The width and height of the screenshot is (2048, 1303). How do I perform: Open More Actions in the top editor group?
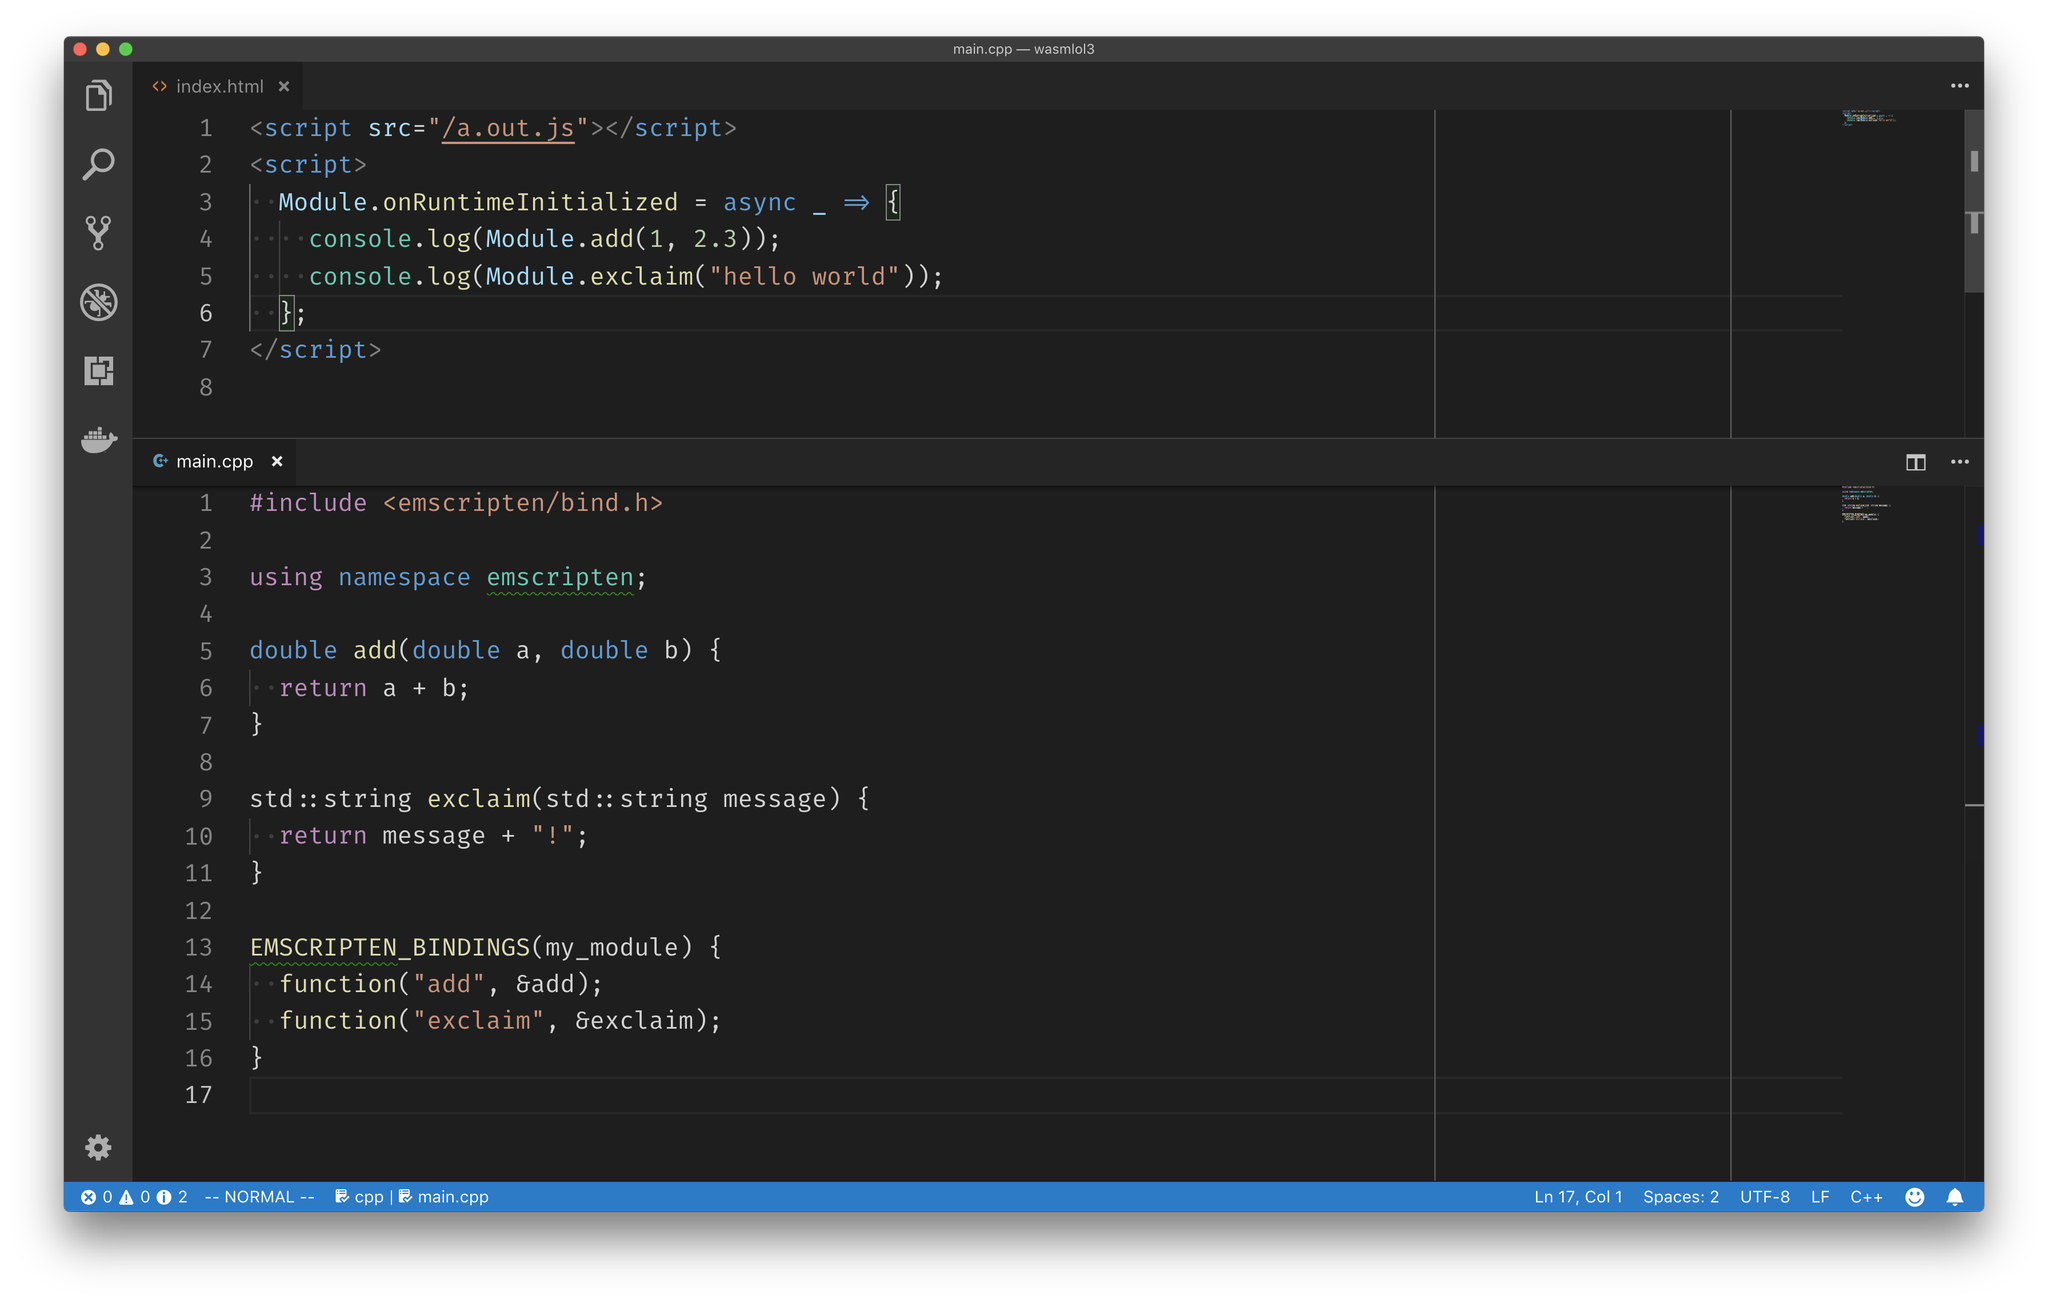pos(1959,86)
